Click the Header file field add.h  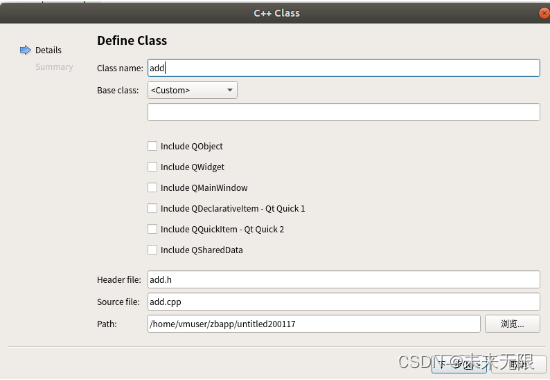(x=343, y=280)
